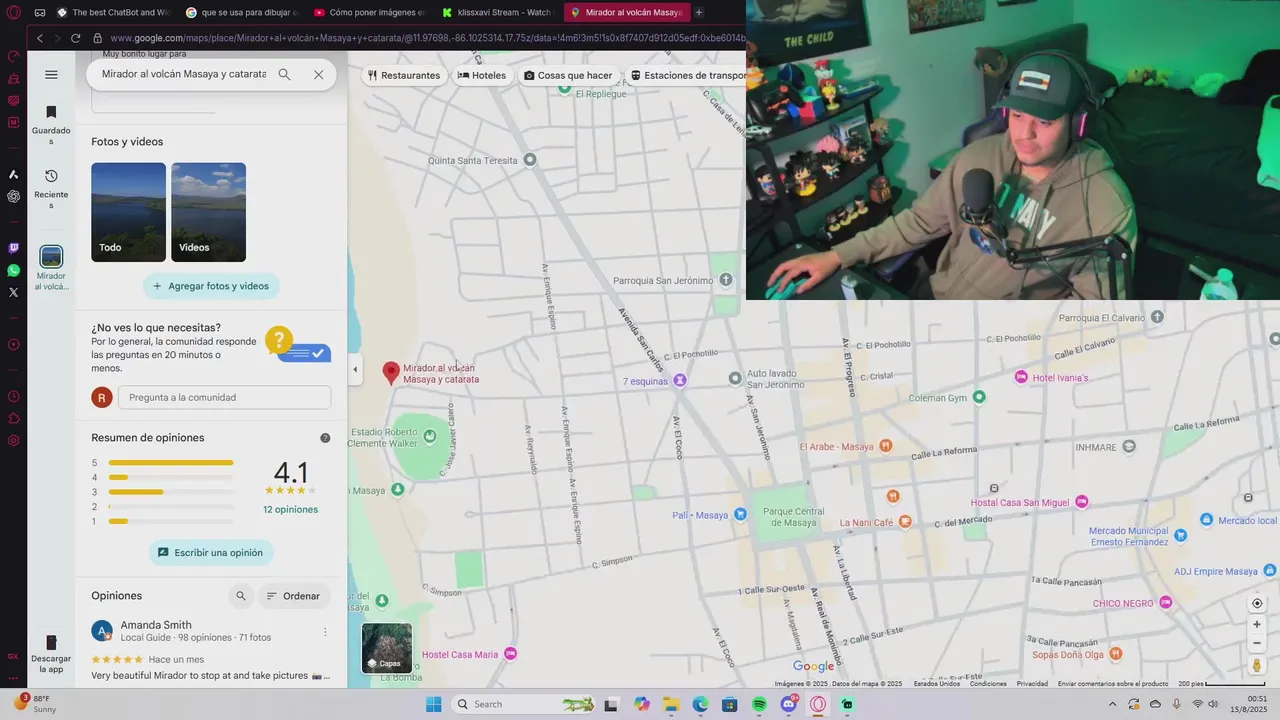Viewport: 1280px width, 720px height.
Task: Open X from Opera sidebar
Action: coord(13,292)
